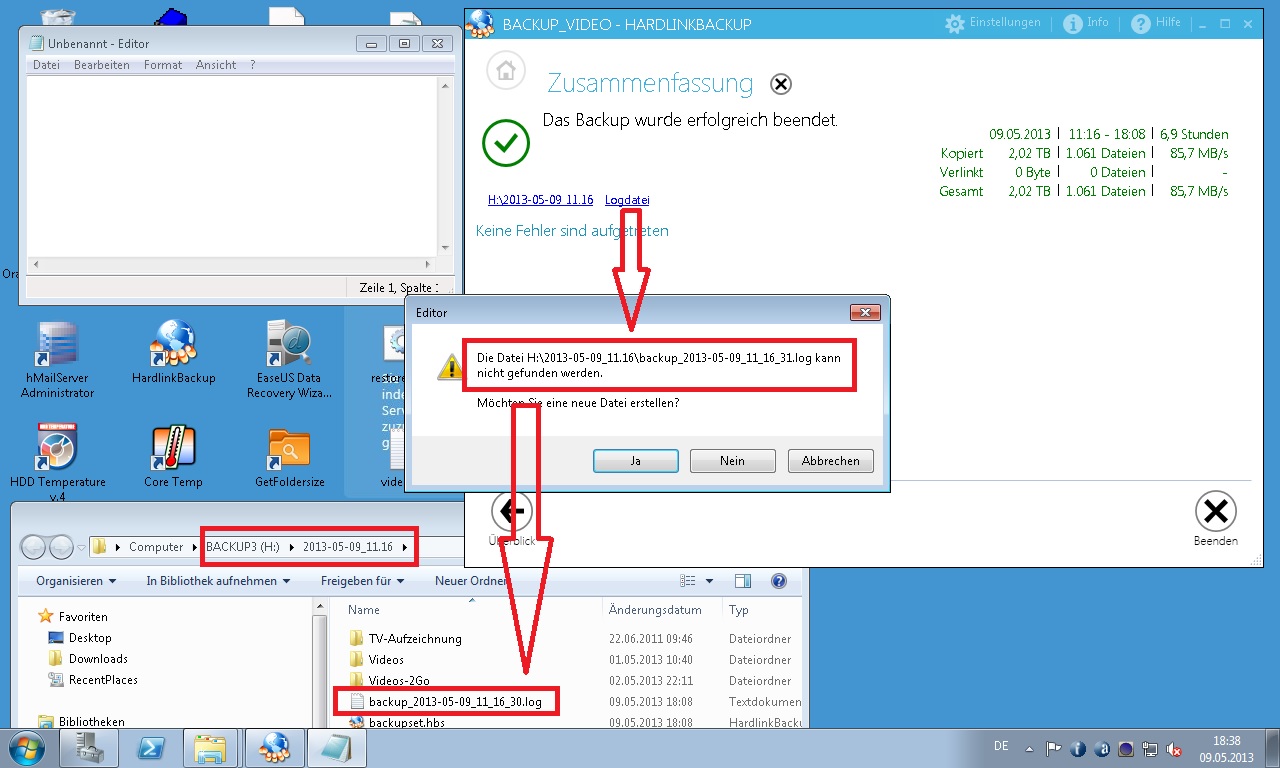Click Ja in the Editor dialog
The height and width of the screenshot is (768, 1280).
[636, 461]
